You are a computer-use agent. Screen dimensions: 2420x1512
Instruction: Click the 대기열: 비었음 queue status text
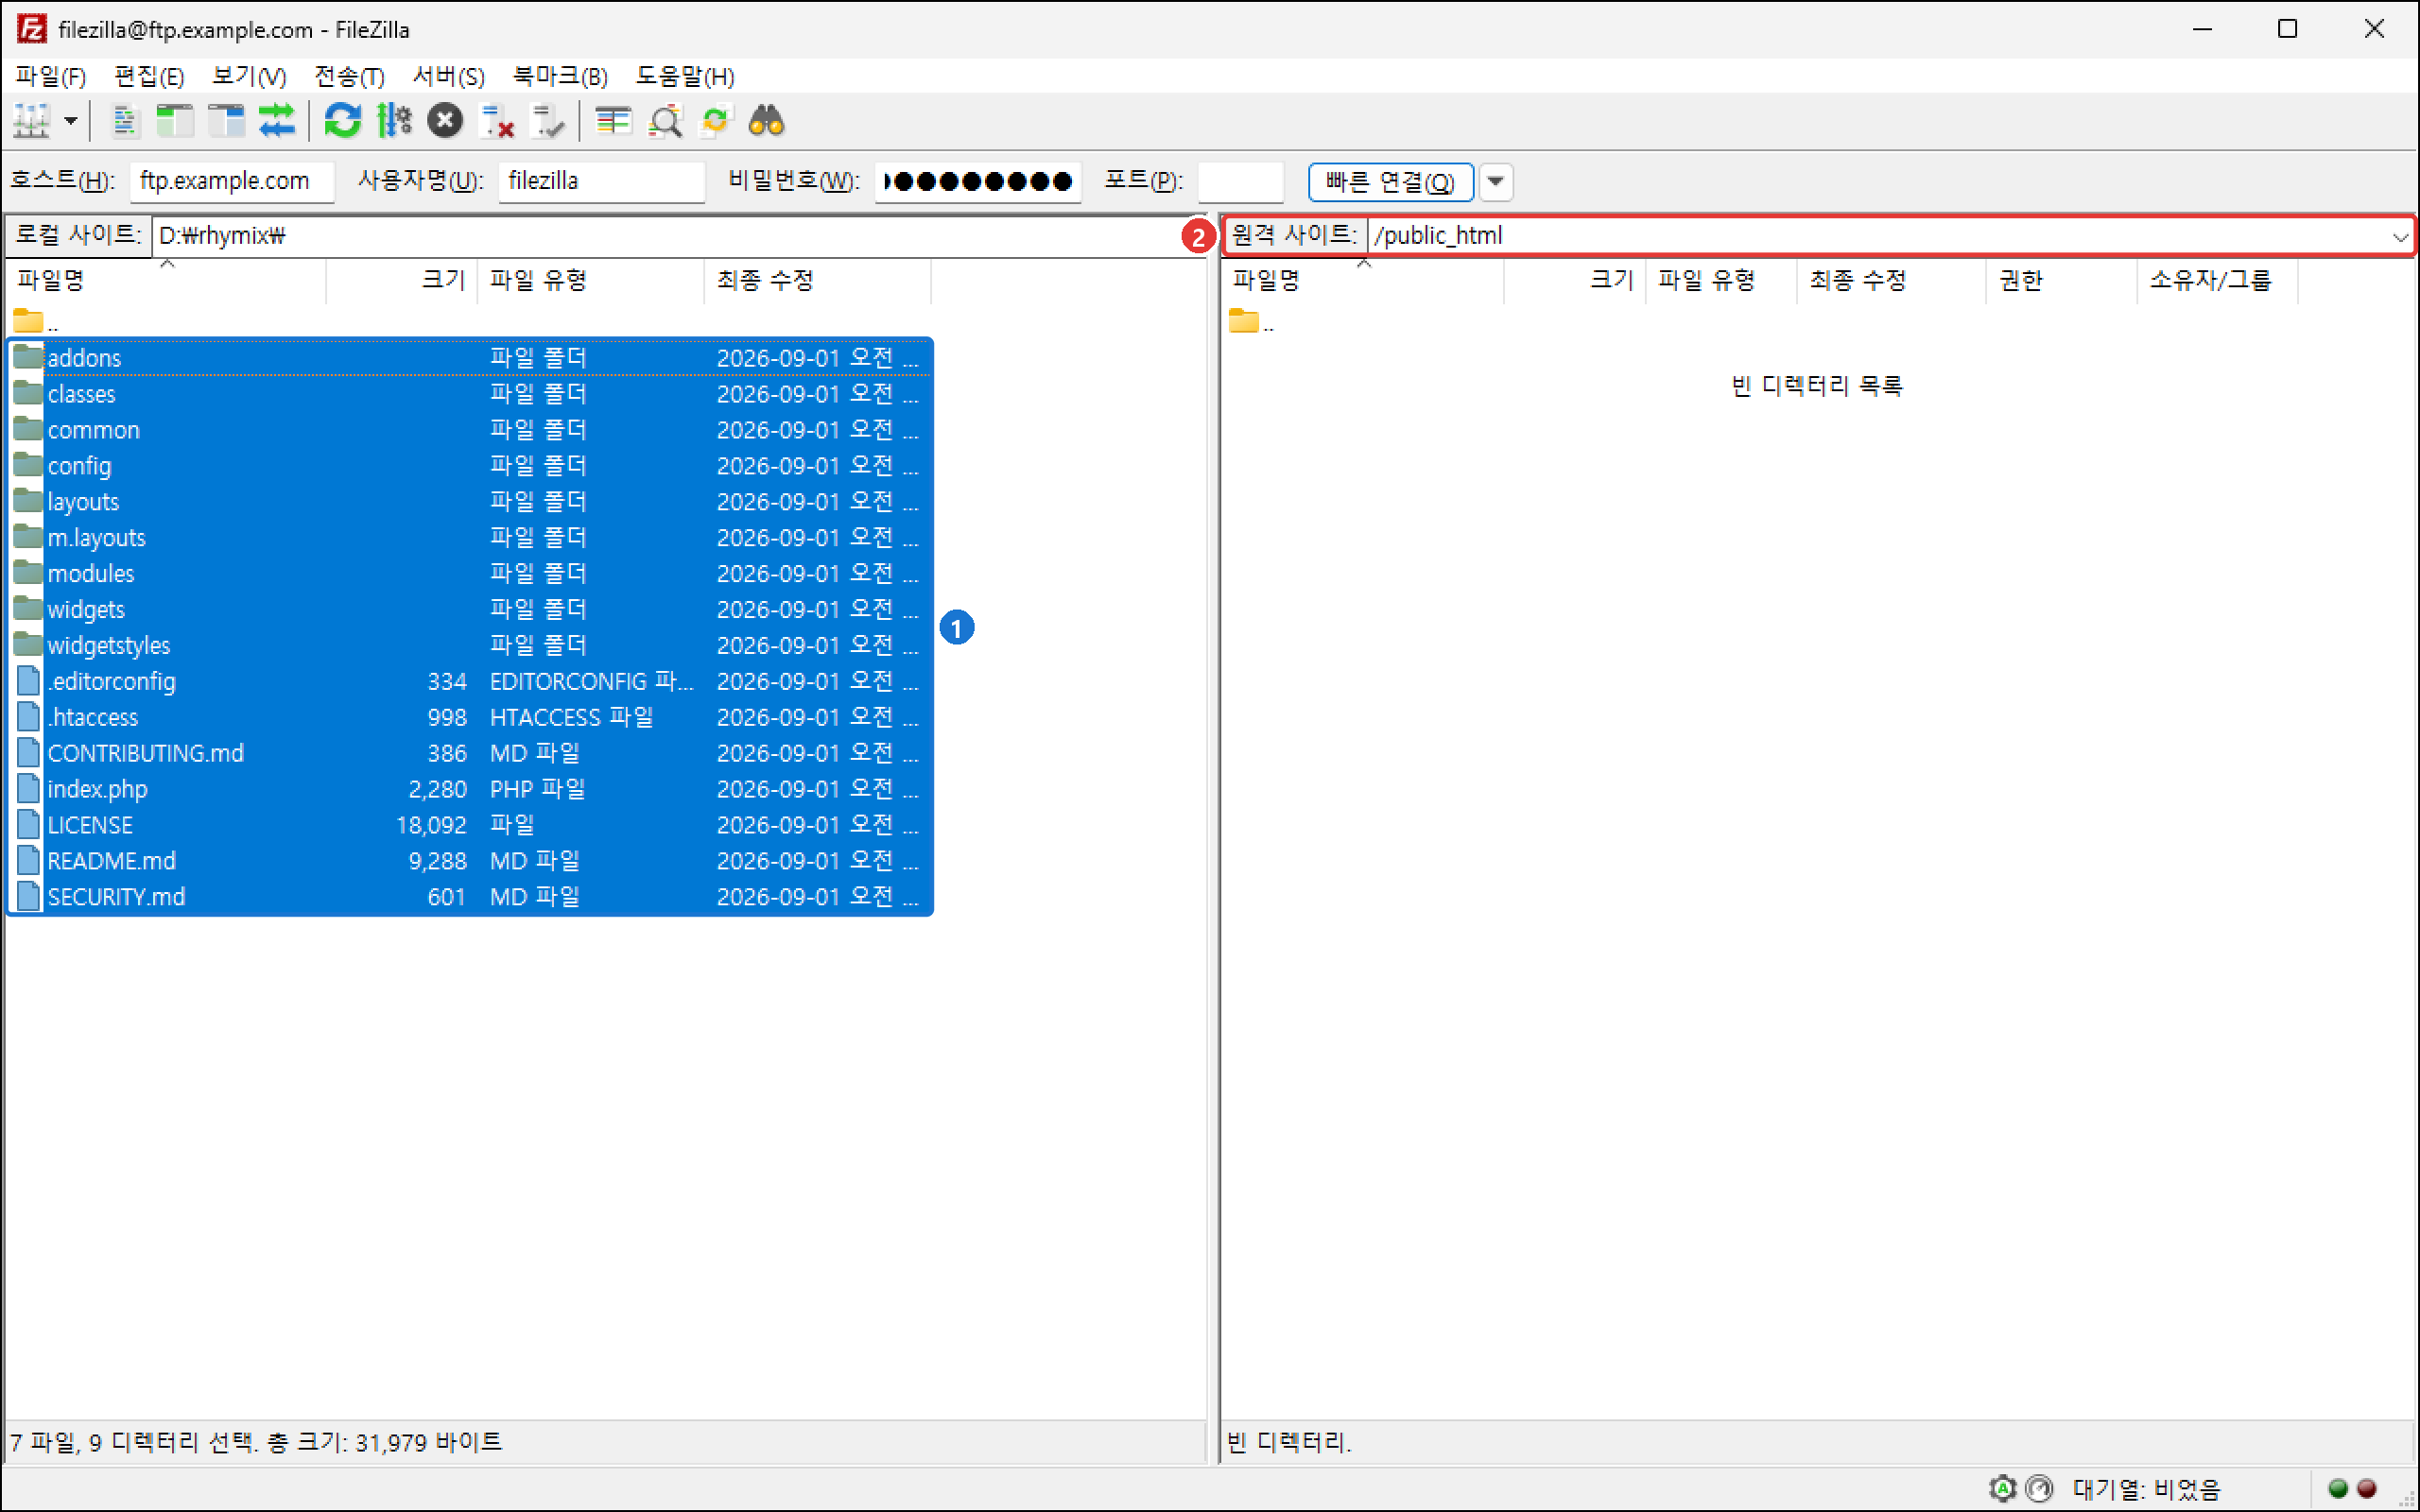[2146, 1489]
